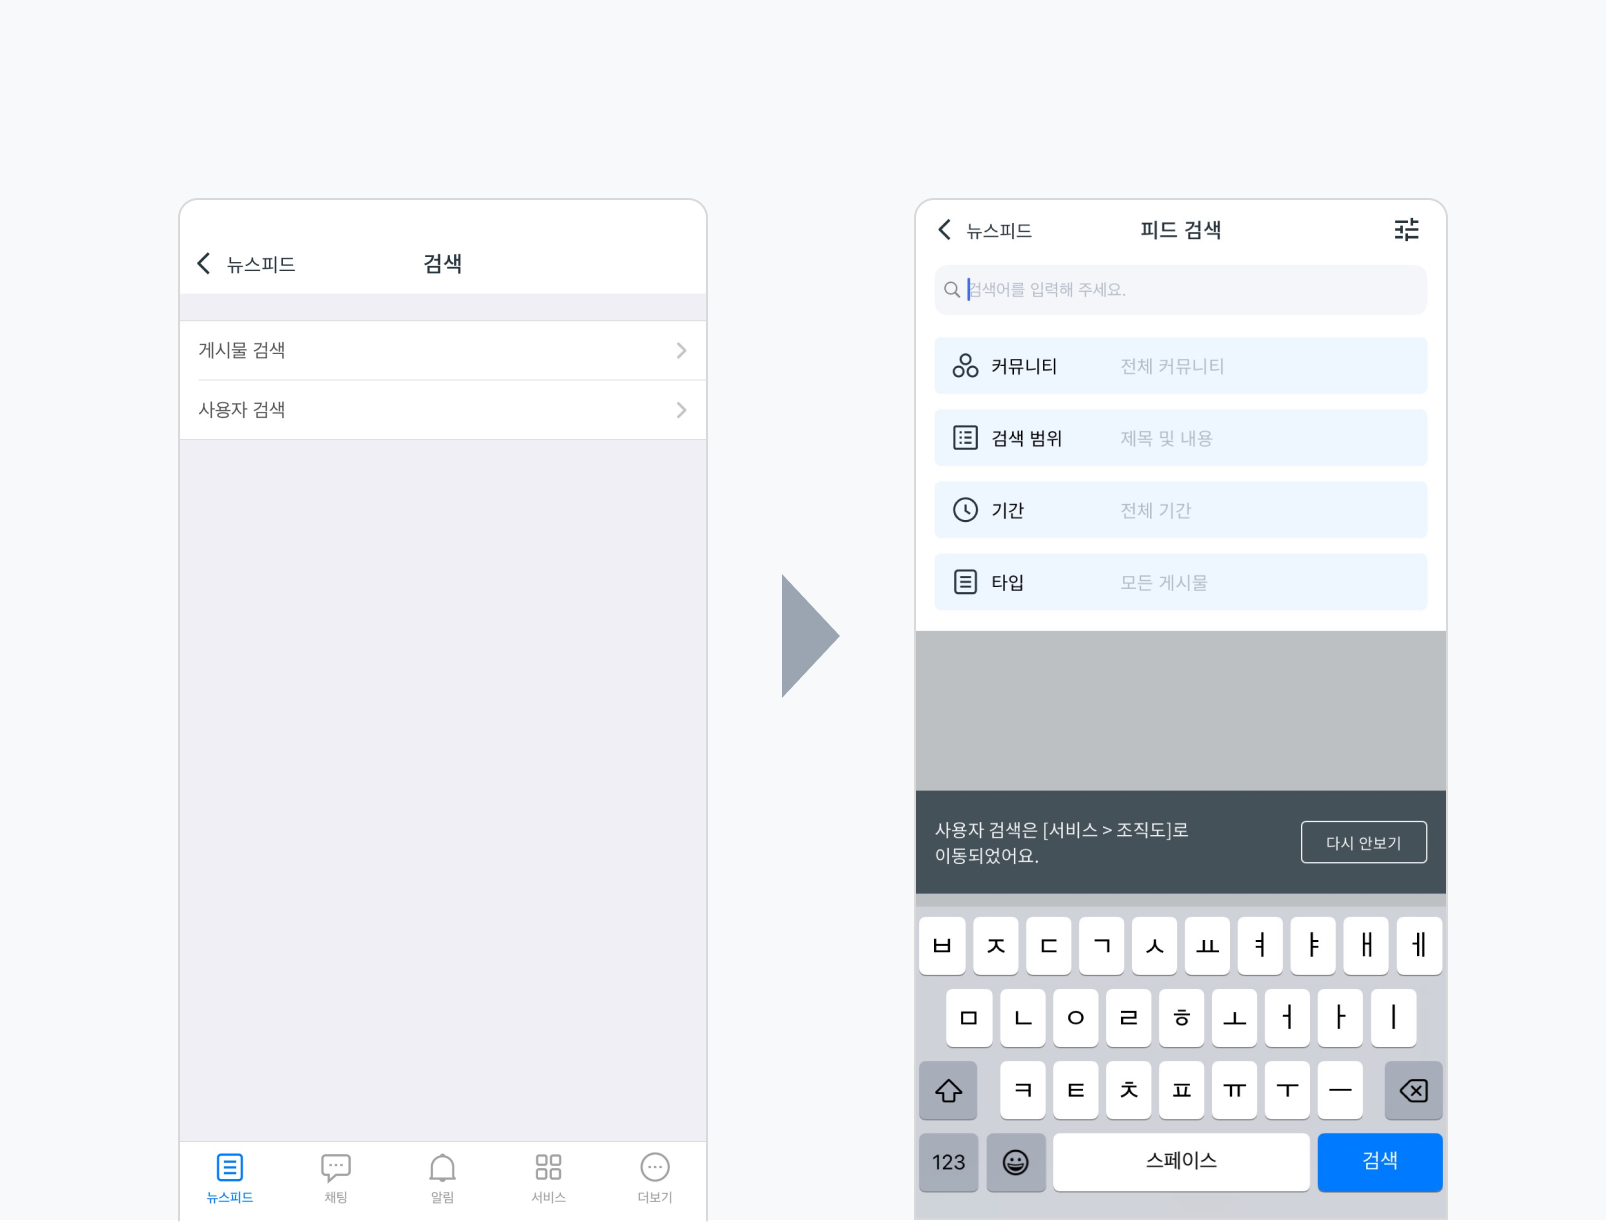Viewport: 1606px width, 1222px height.
Task: Click the 다시 안보기 button
Action: pyautogui.click(x=1364, y=842)
